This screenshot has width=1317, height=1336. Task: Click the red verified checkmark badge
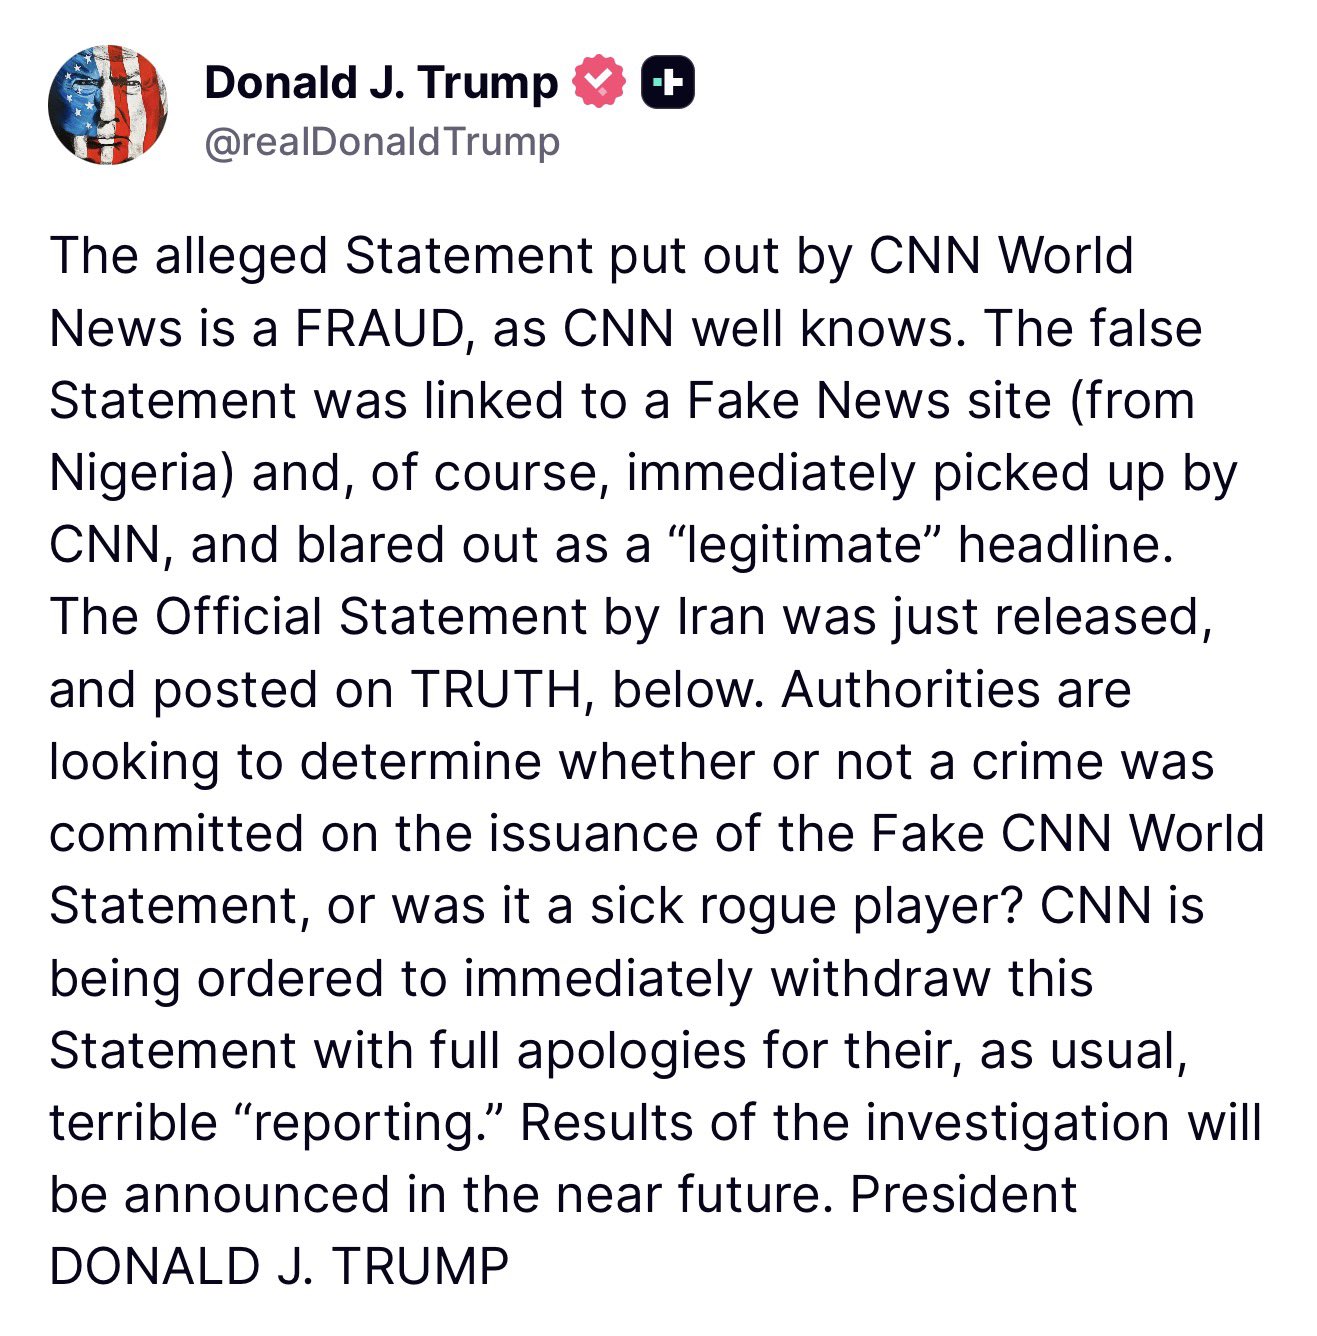tap(598, 83)
